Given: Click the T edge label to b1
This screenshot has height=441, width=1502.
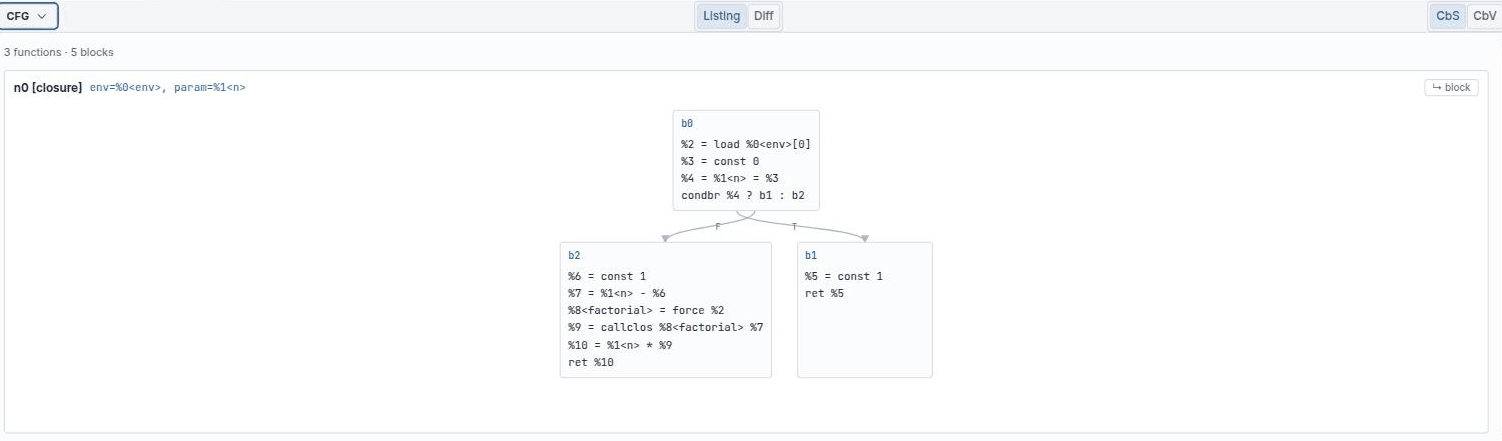Looking at the screenshot, I should click(795, 227).
